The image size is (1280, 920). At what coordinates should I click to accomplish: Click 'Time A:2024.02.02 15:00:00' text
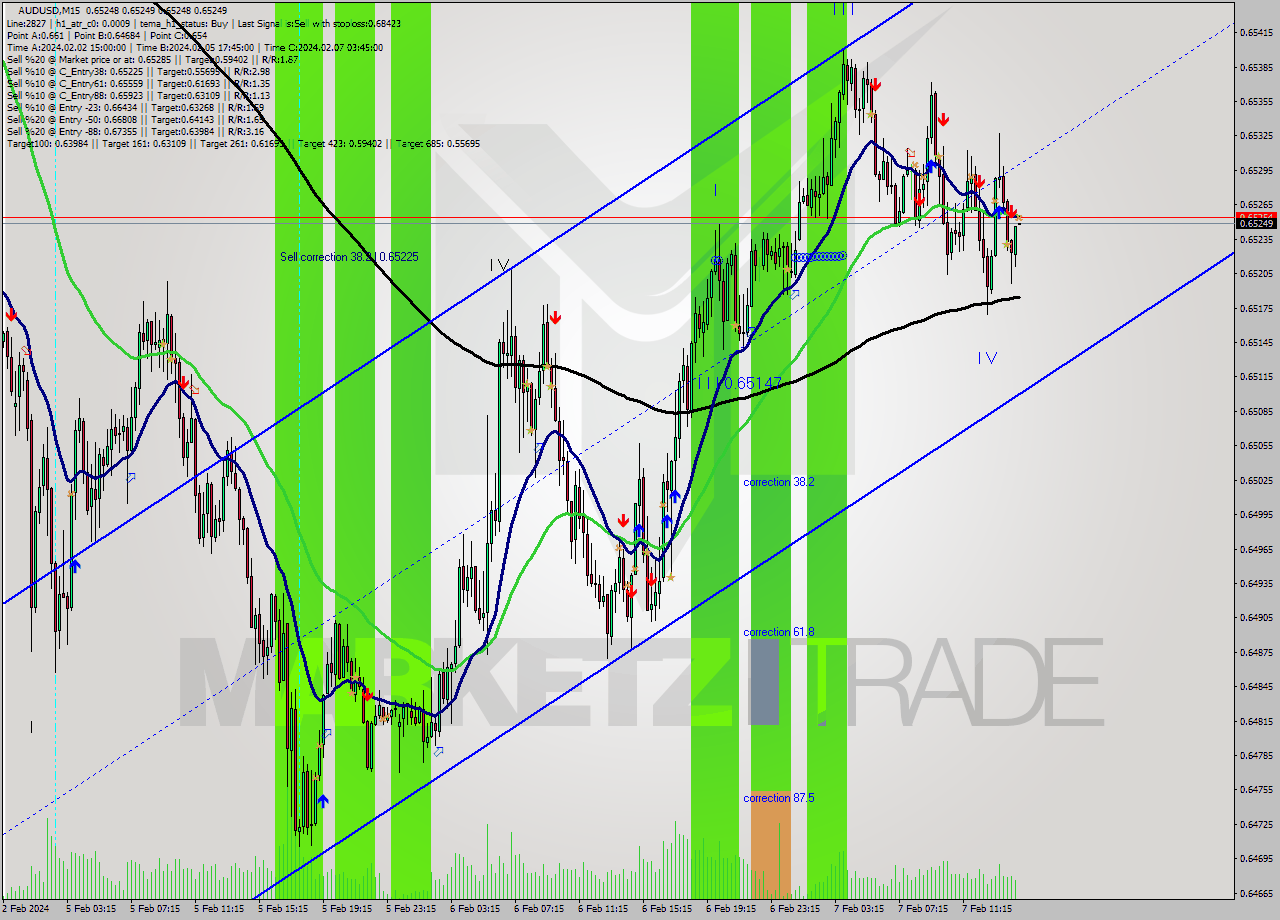click(x=66, y=47)
